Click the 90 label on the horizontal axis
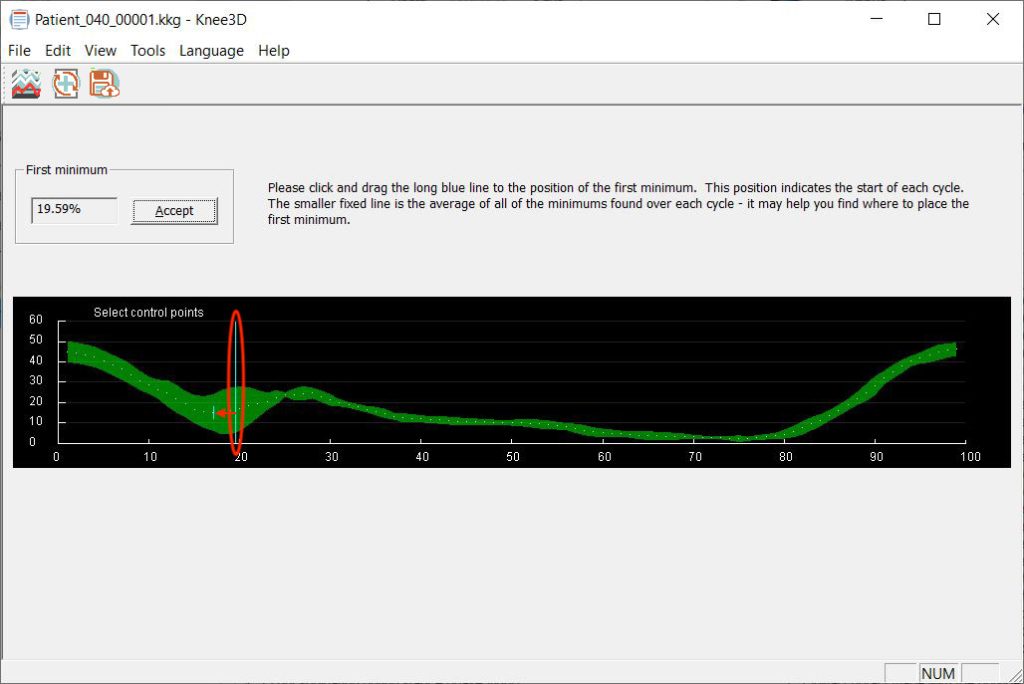This screenshot has width=1024, height=684. click(876, 457)
